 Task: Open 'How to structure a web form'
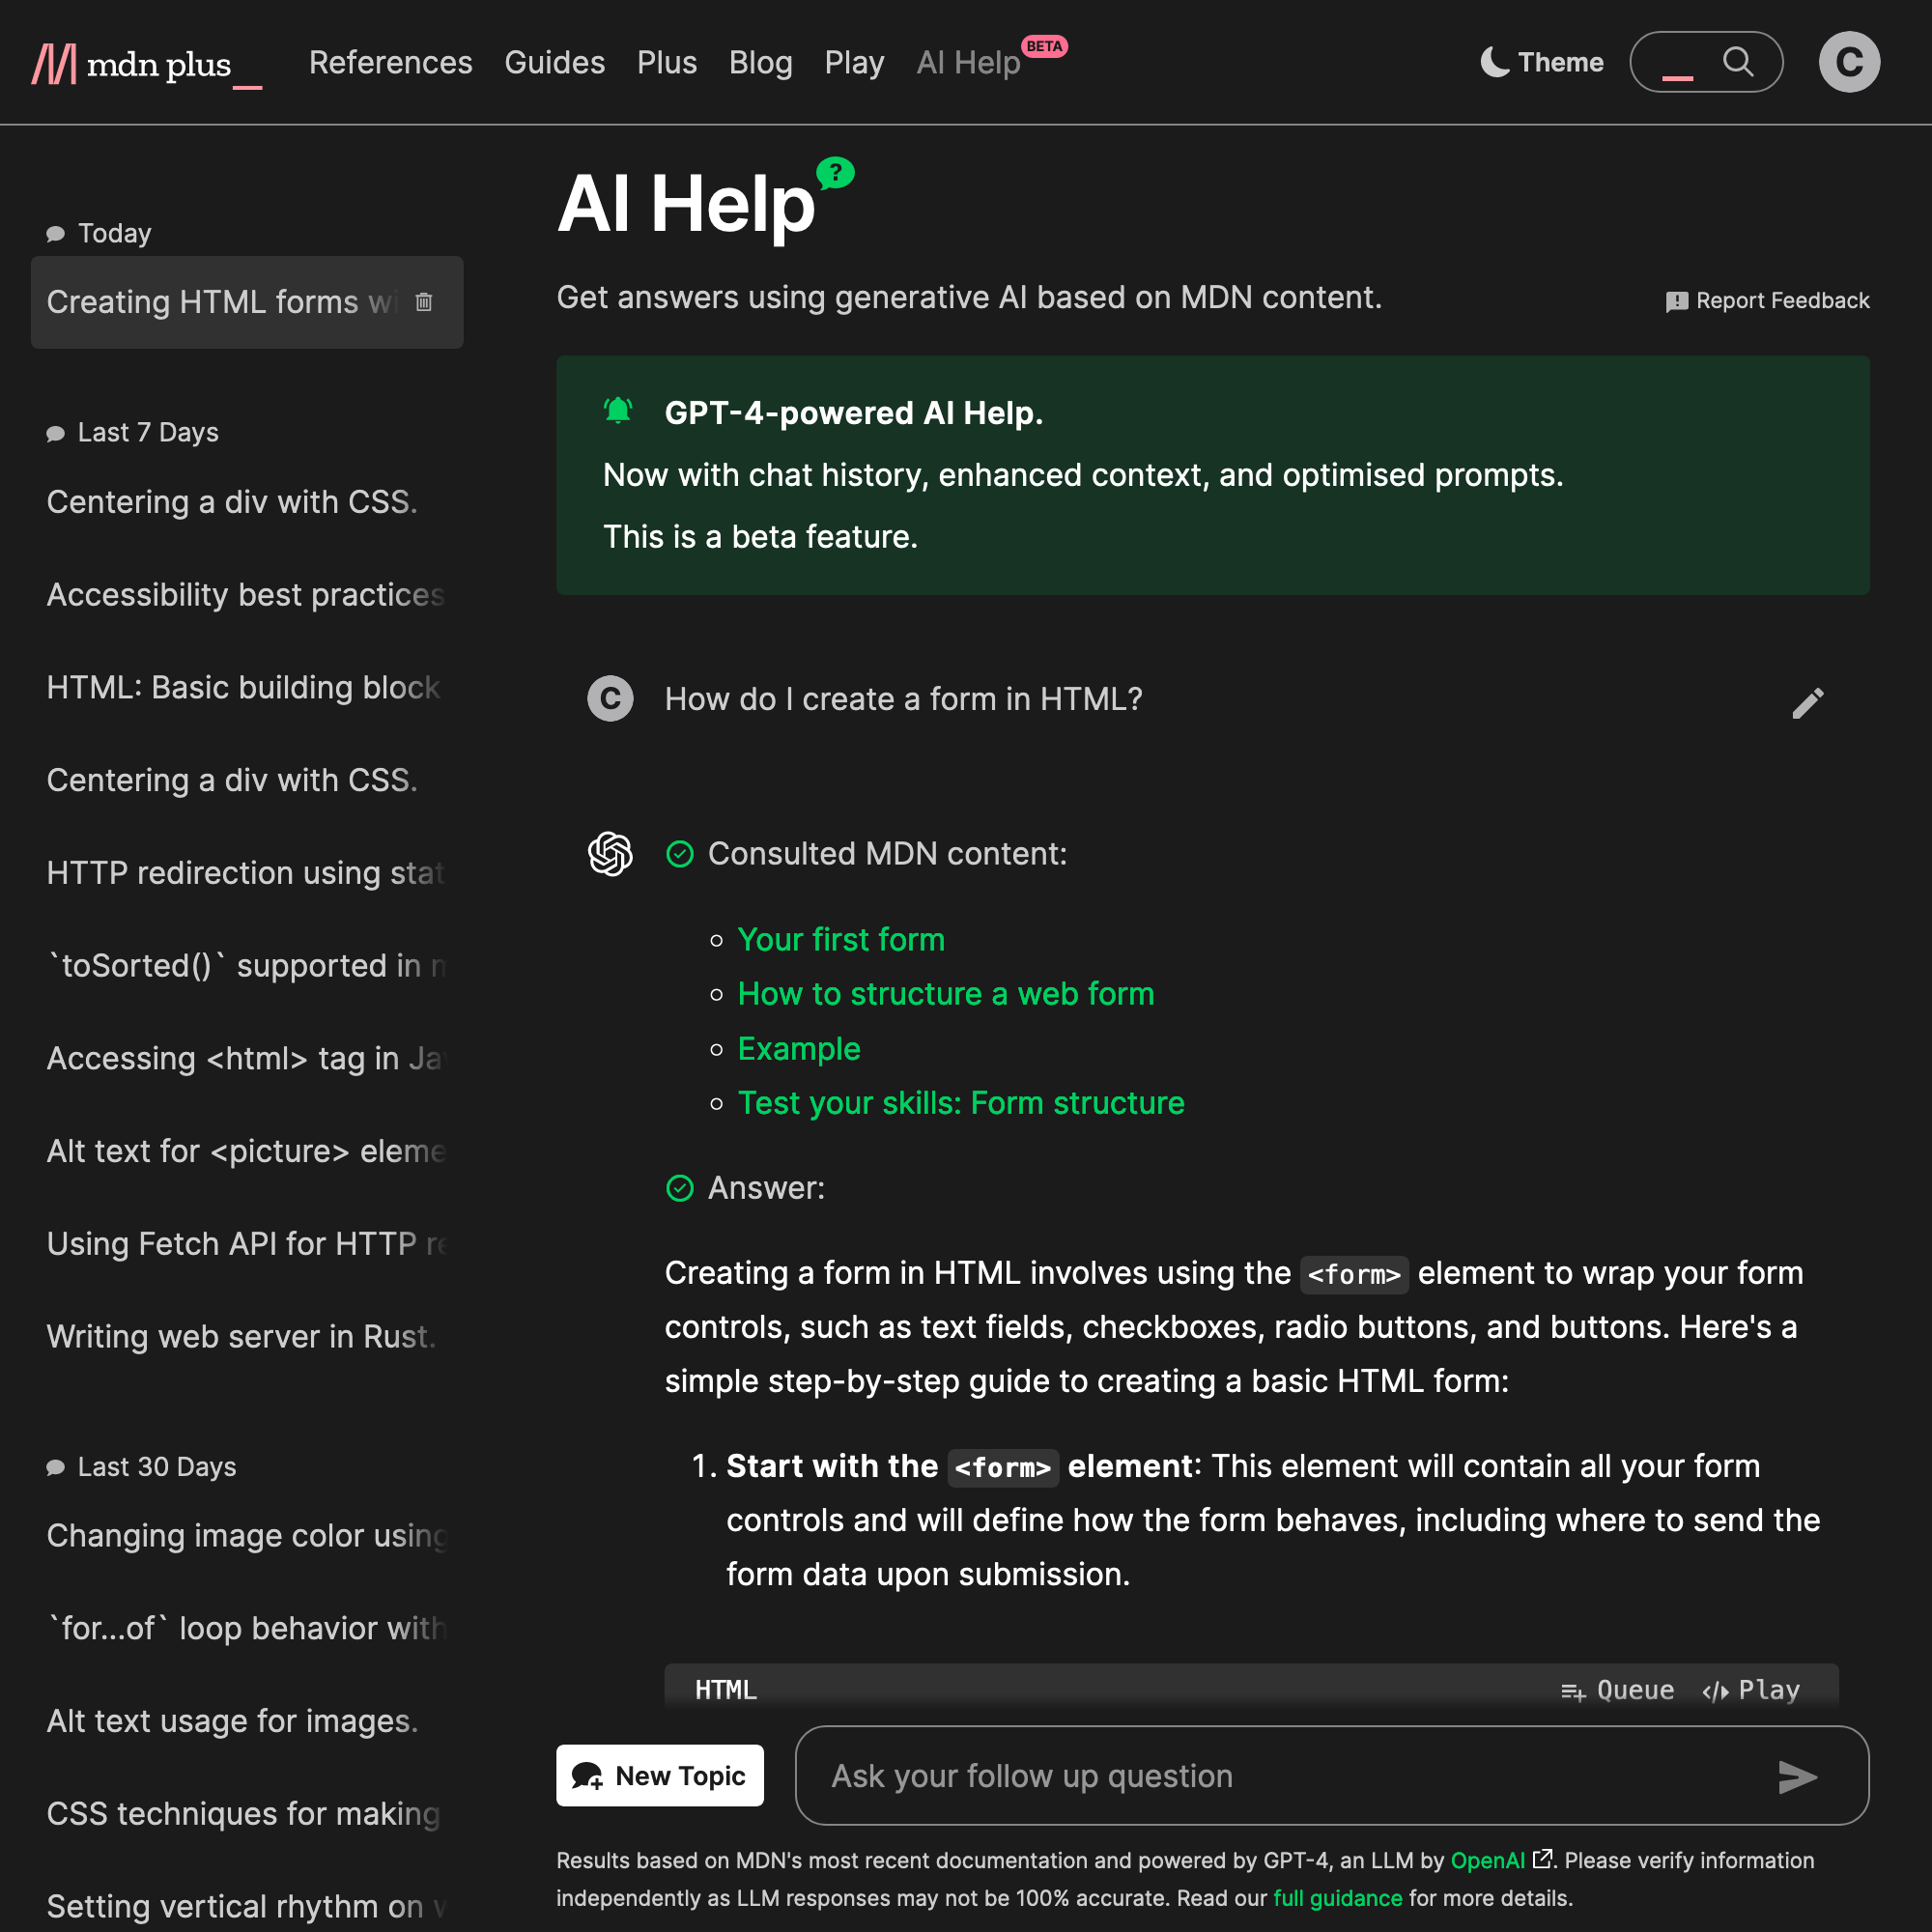pos(946,994)
